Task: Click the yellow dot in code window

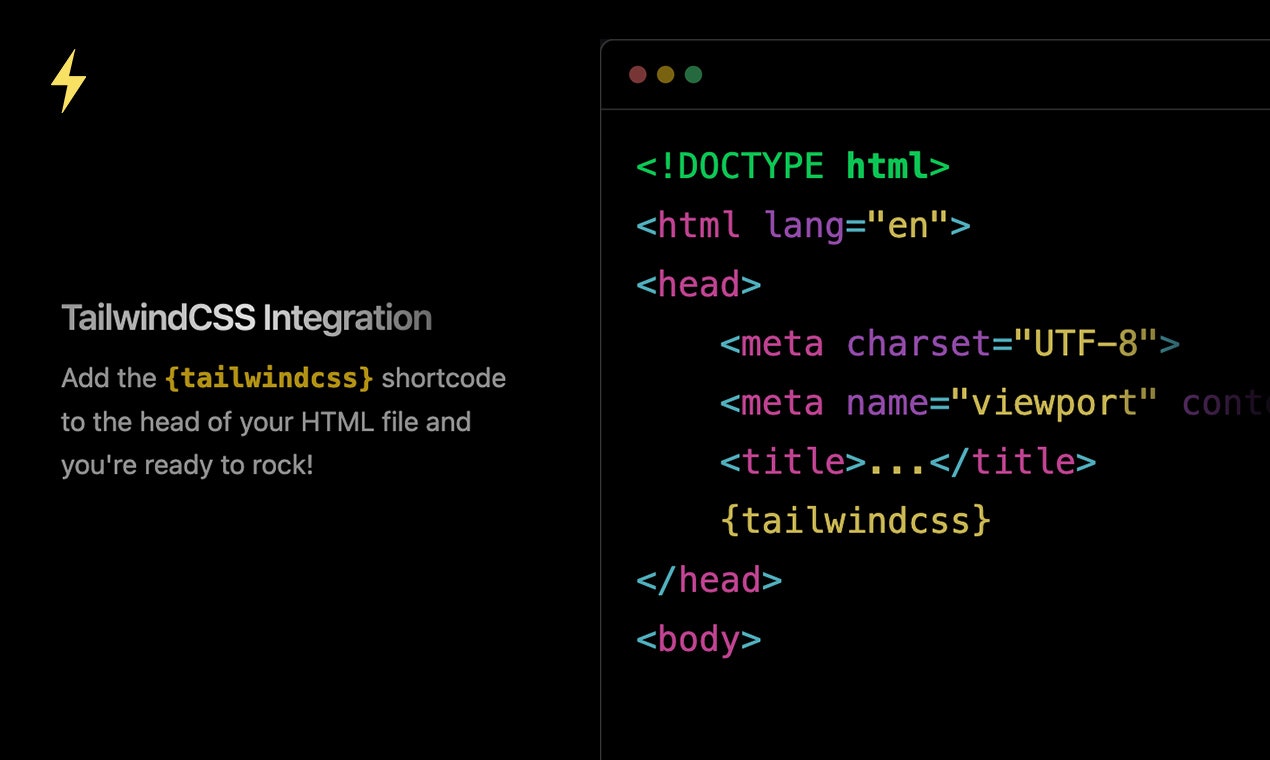Action: pyautogui.click(x=665, y=75)
